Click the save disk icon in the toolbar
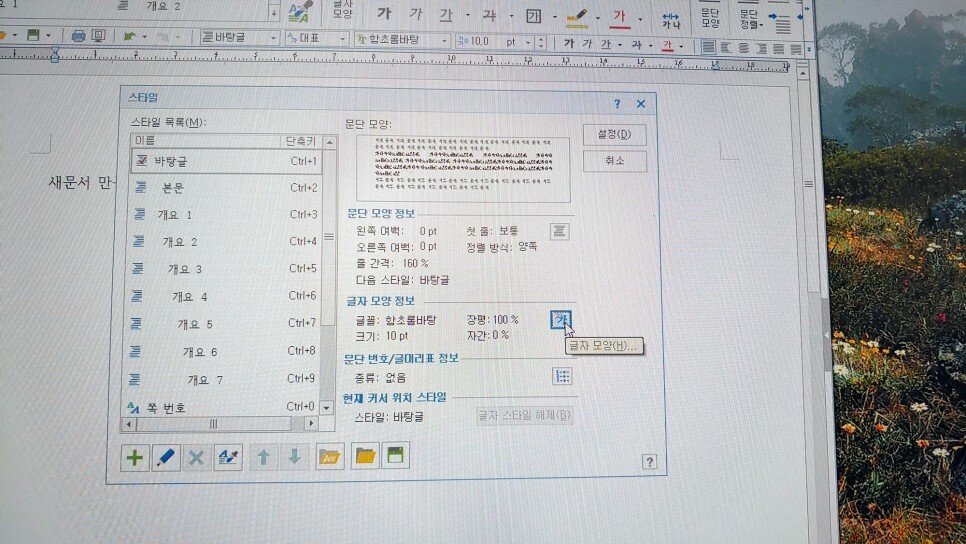Image resolution: width=966 pixels, height=544 pixels. [33, 35]
